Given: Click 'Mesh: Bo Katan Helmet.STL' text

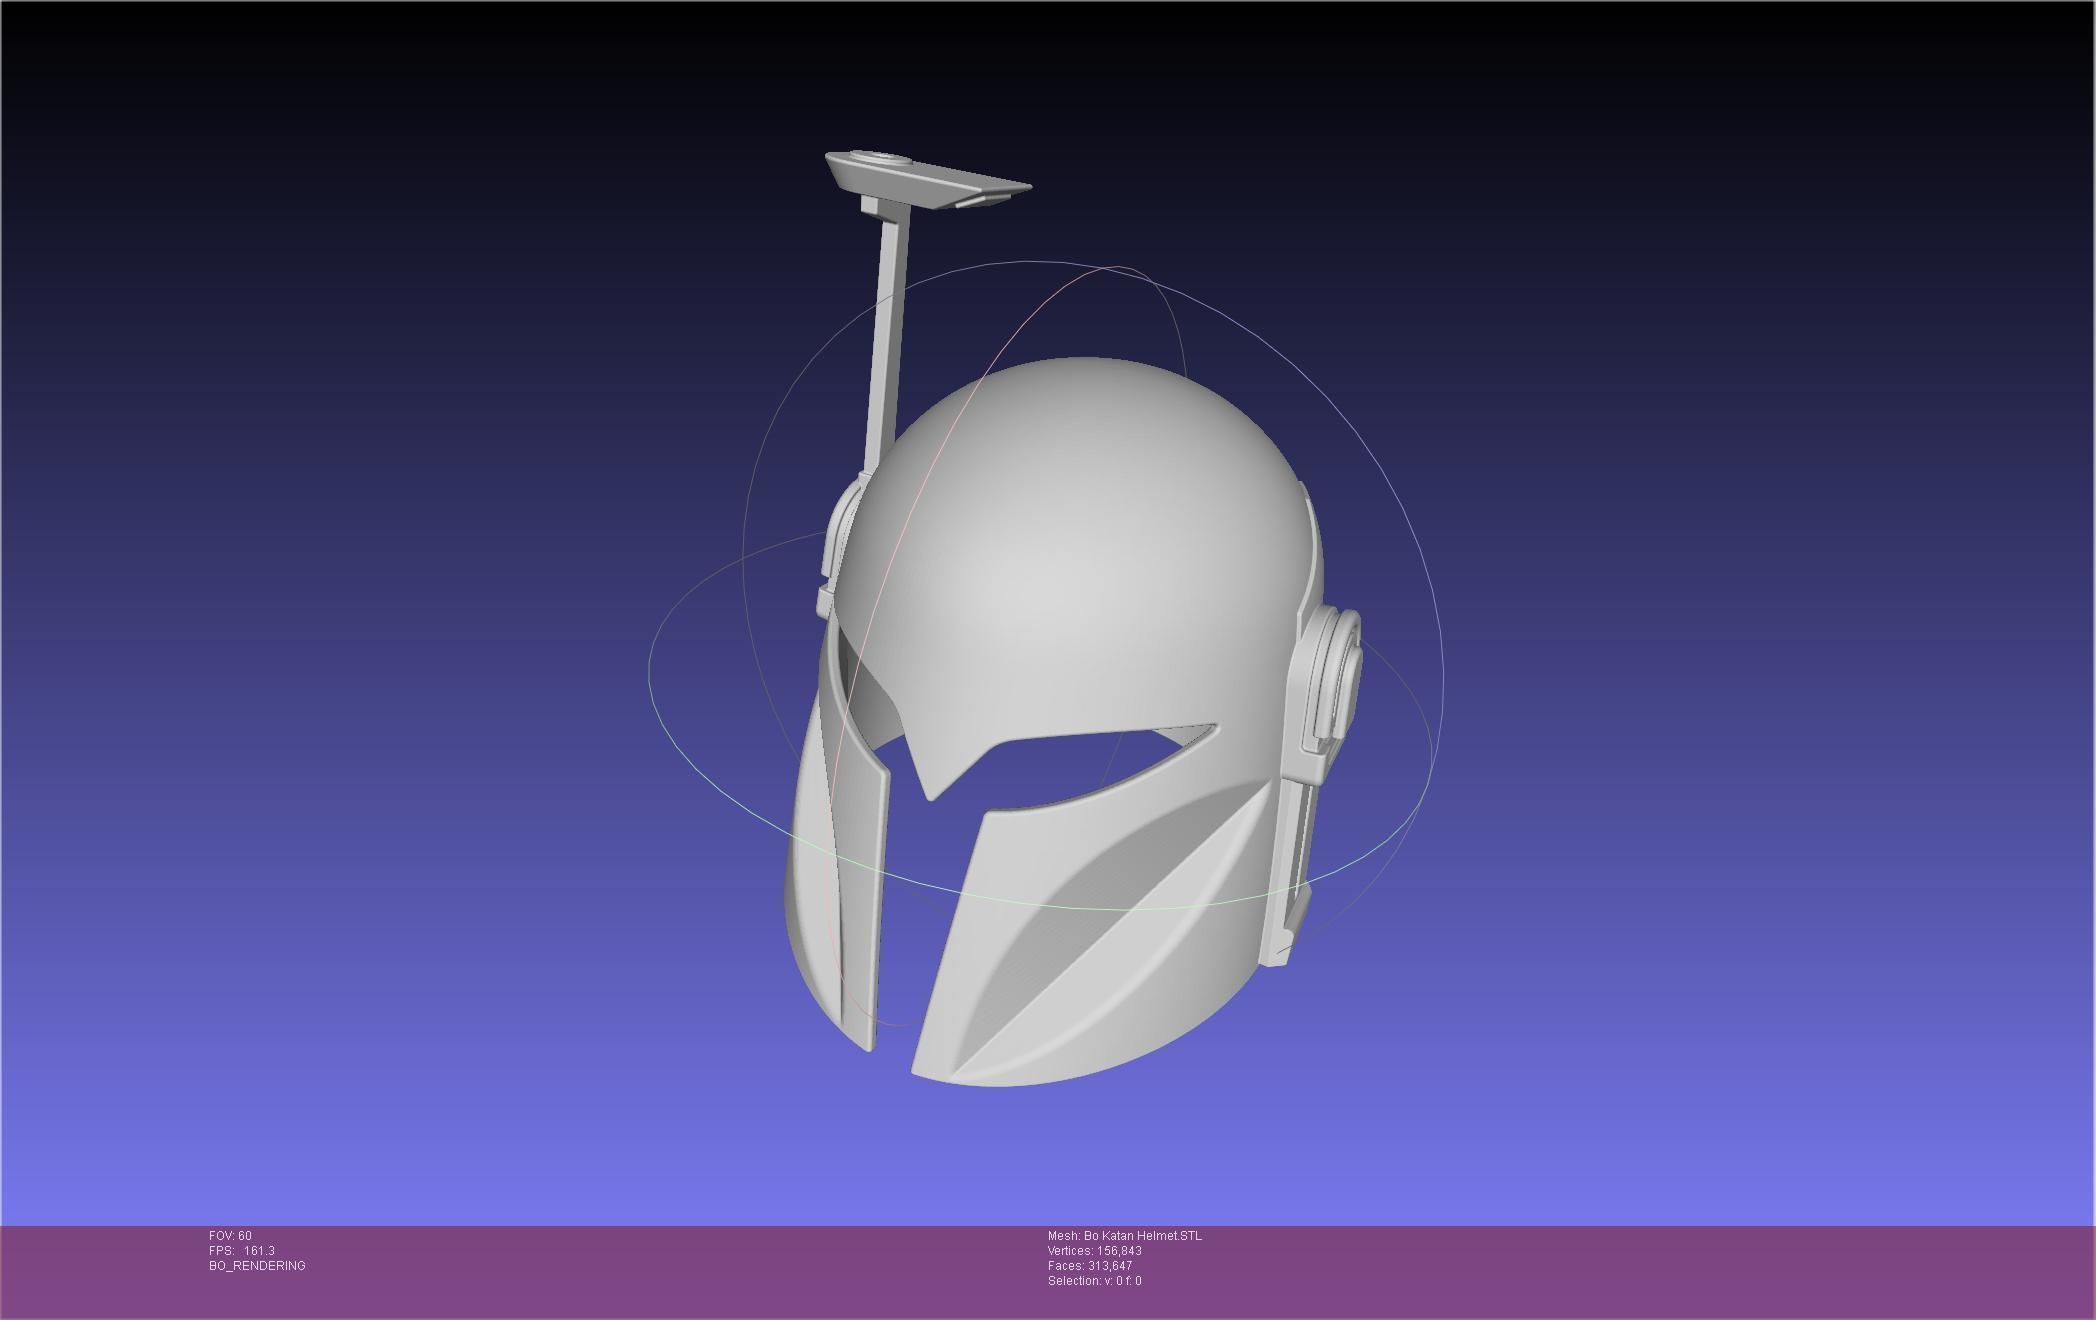Looking at the screenshot, I should pos(1125,1236).
